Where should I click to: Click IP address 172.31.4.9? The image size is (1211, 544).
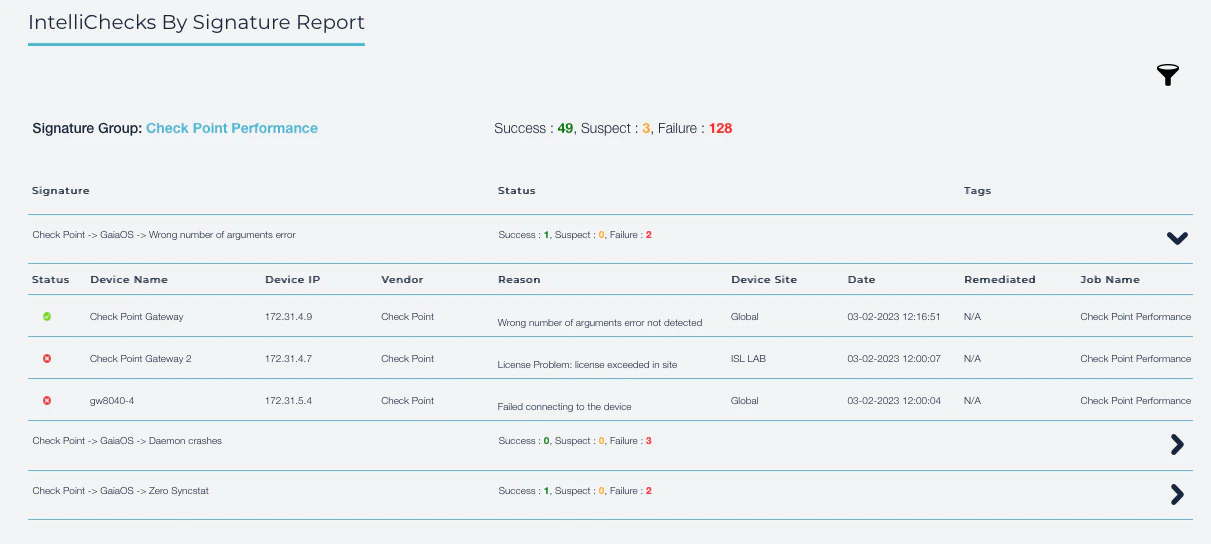pyautogui.click(x=288, y=317)
